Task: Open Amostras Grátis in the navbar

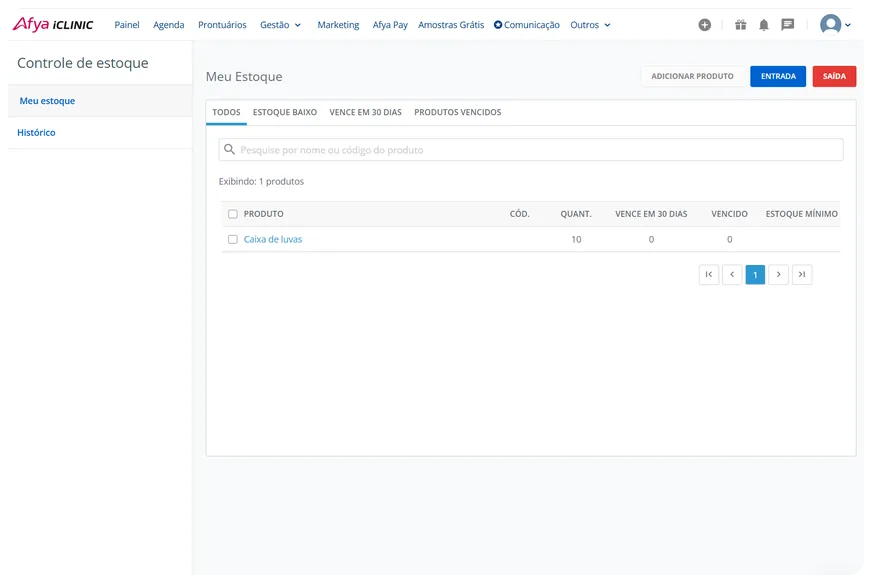Action: (x=451, y=25)
